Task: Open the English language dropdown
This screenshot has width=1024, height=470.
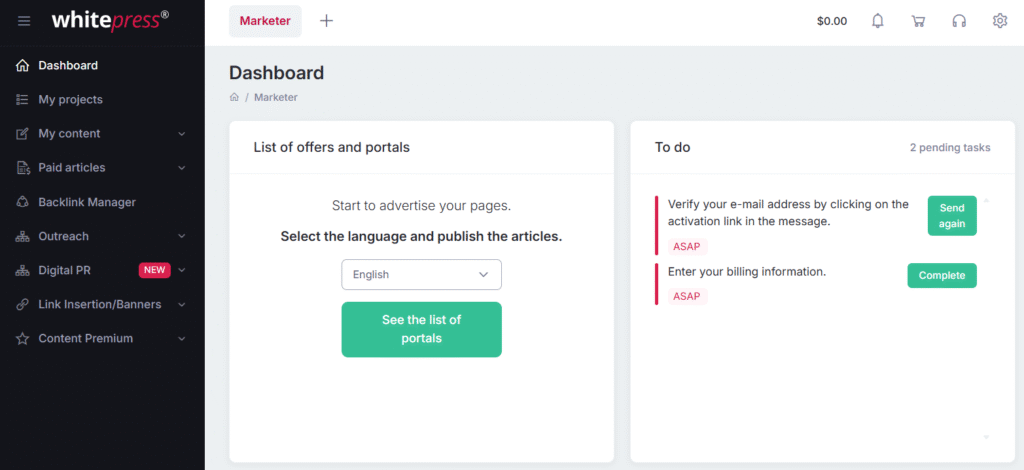Action: click(x=421, y=275)
